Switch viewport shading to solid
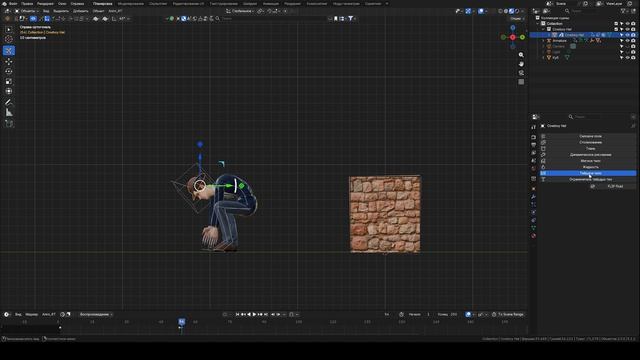This screenshot has height=360, width=640. pyautogui.click(x=506, y=11)
